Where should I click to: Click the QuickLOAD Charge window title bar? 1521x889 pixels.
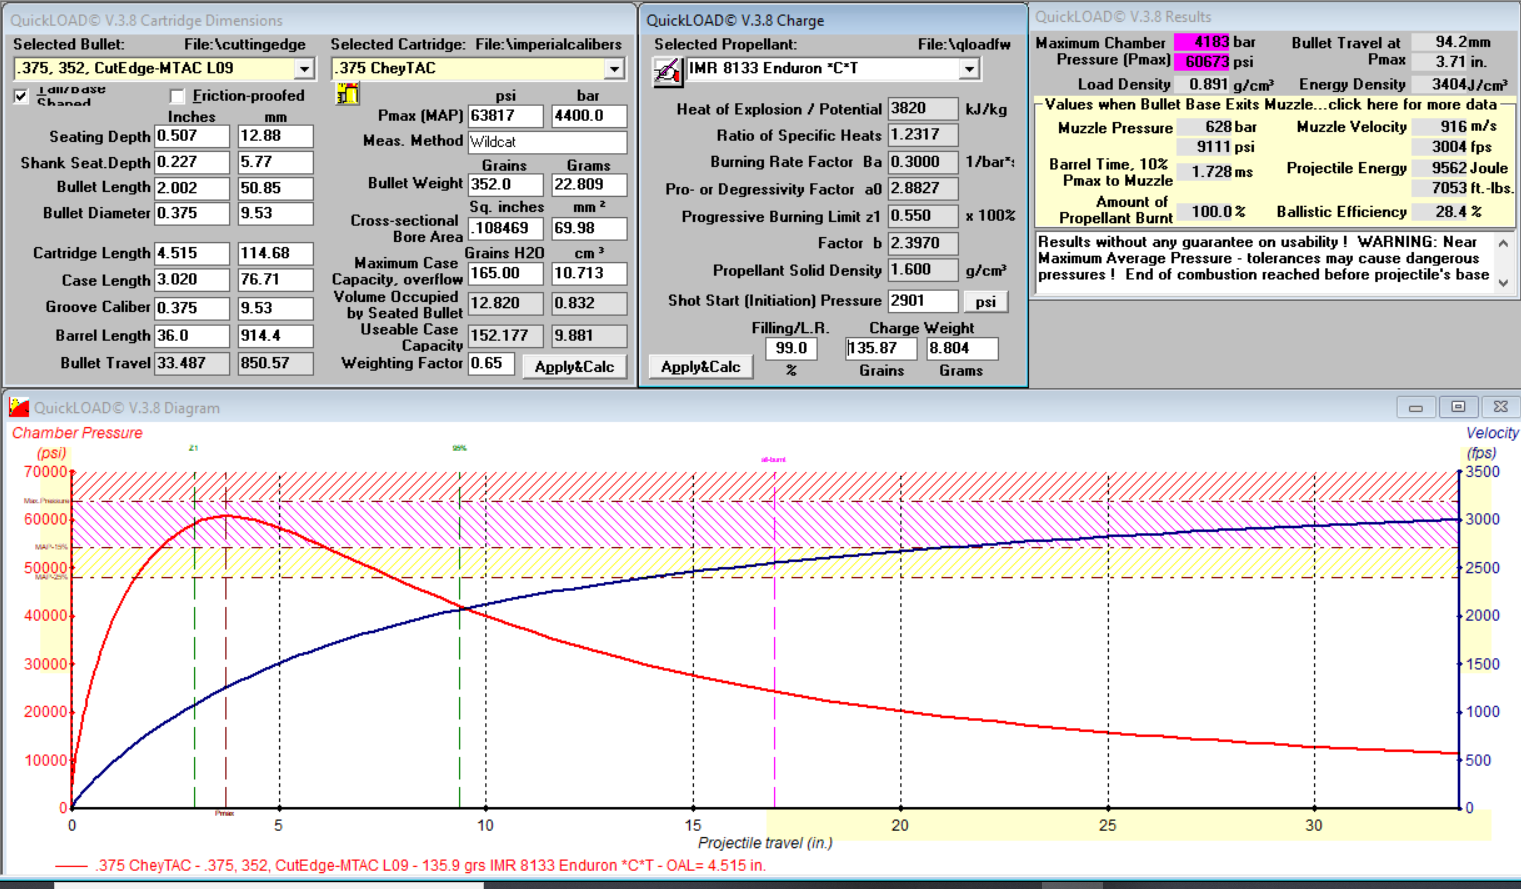pos(833,20)
